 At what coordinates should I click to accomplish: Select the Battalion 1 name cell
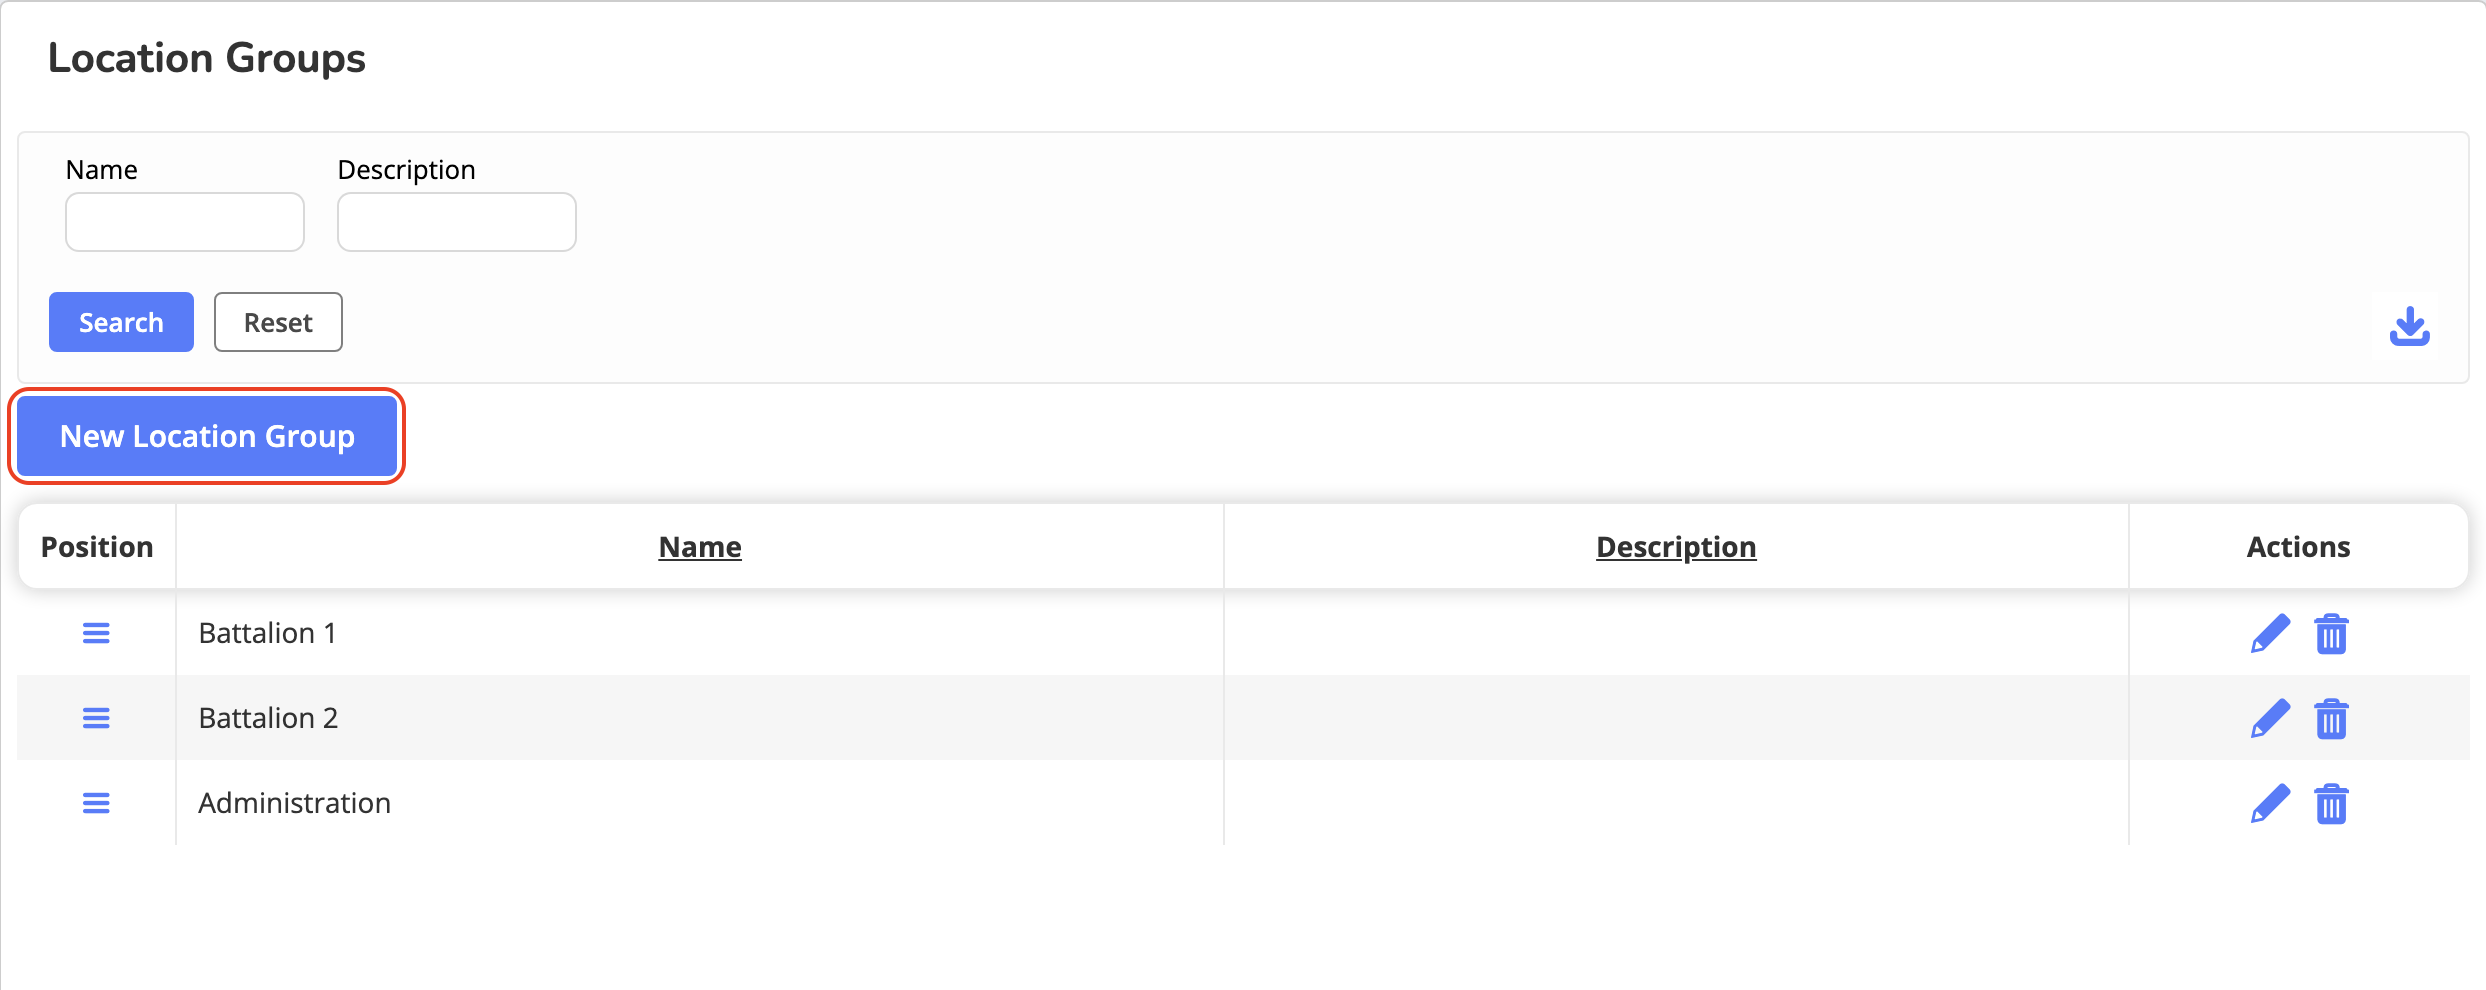click(x=268, y=633)
